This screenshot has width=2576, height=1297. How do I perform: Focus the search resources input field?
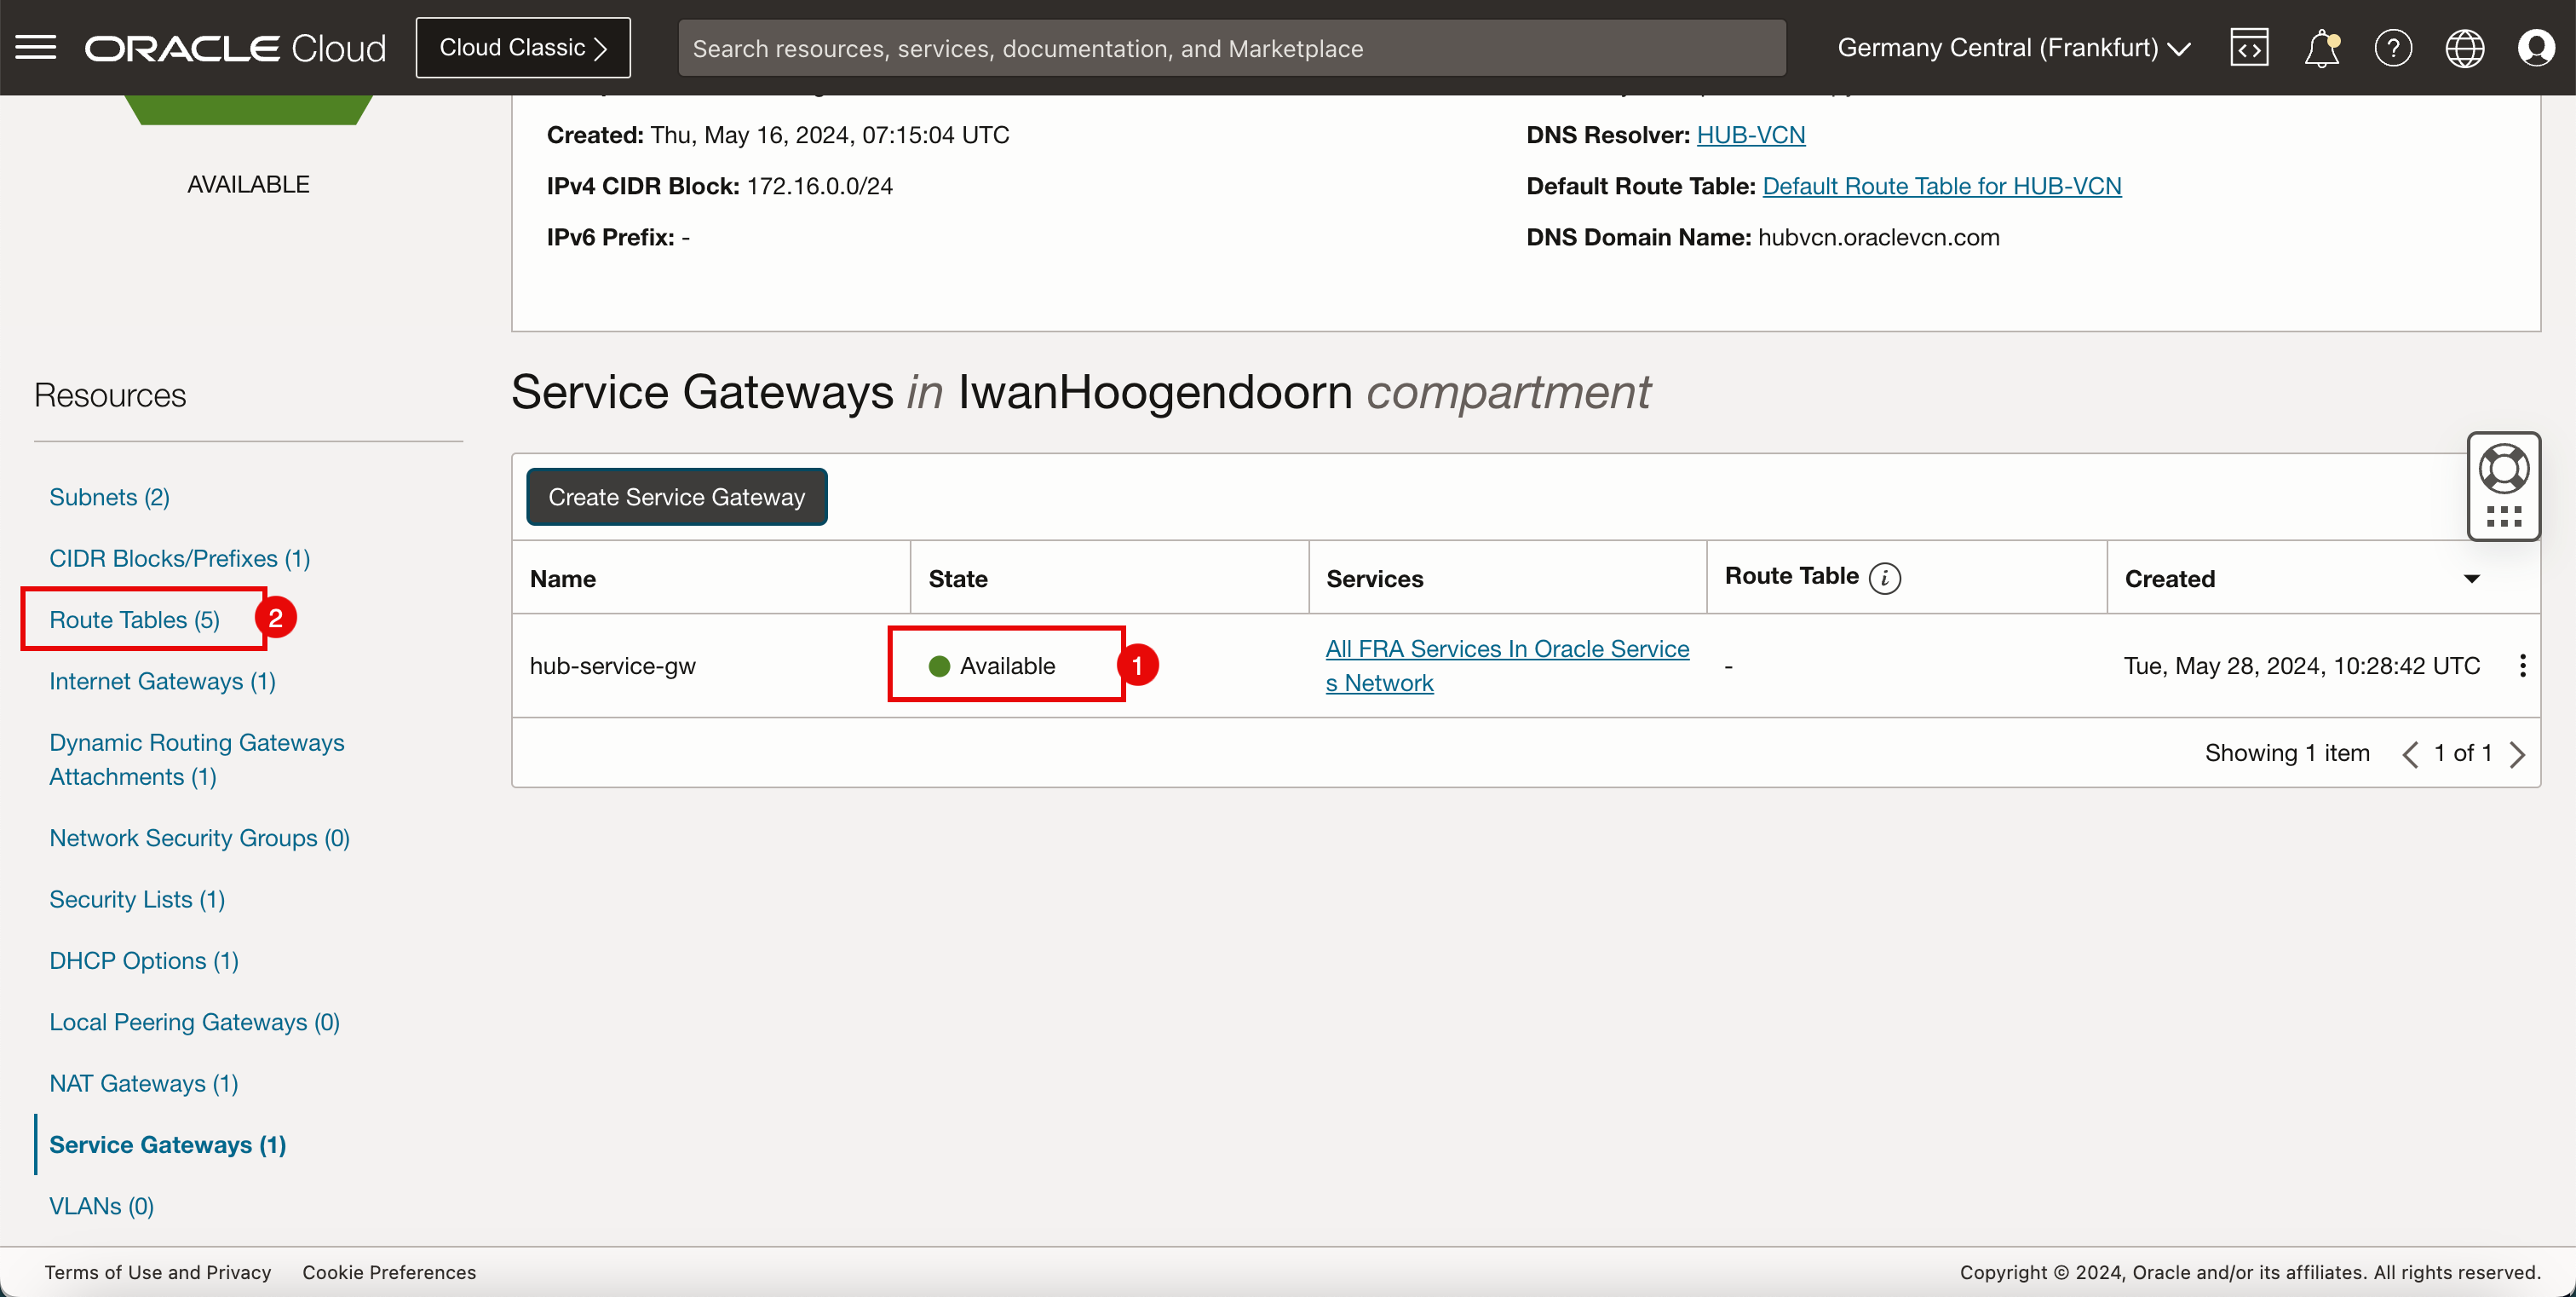pos(1231,48)
